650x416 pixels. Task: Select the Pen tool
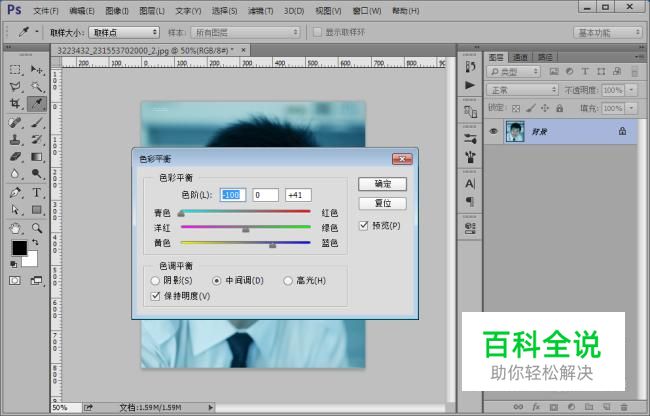coord(15,193)
